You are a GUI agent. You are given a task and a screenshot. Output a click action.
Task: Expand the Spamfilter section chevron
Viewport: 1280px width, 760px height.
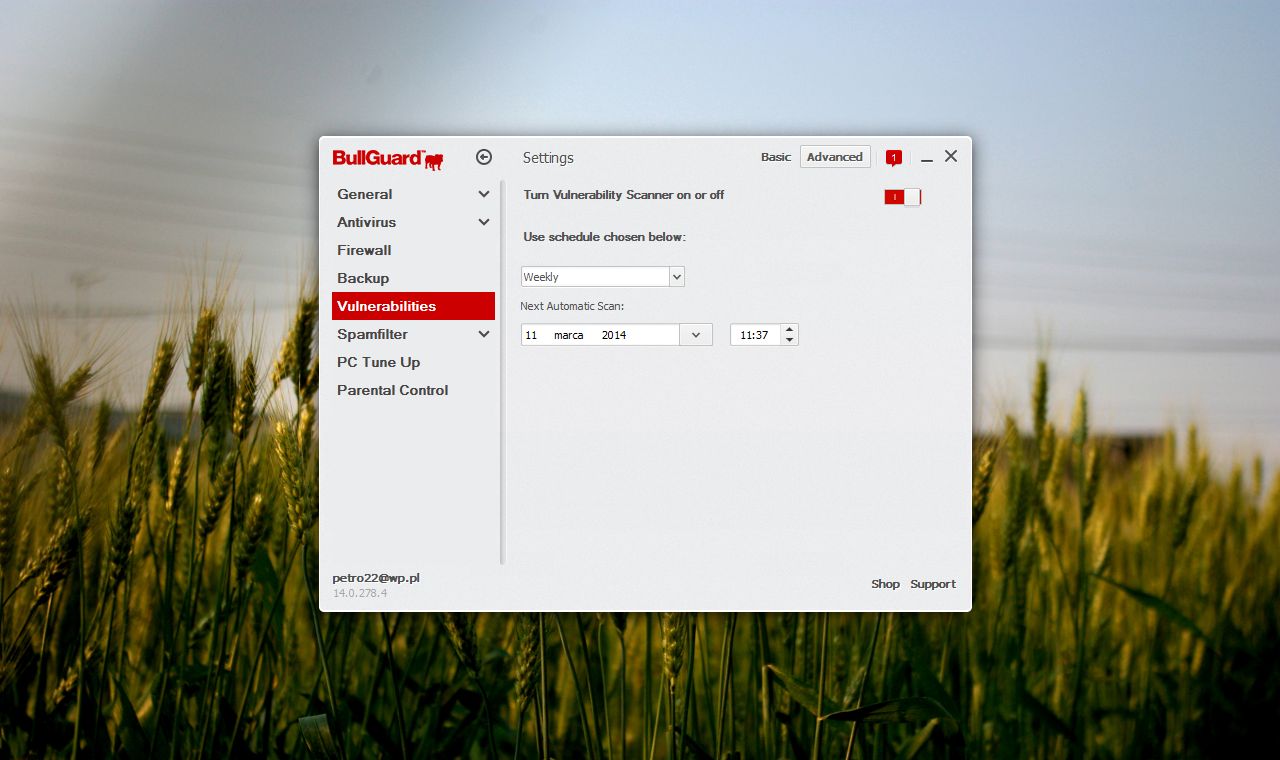(484, 334)
